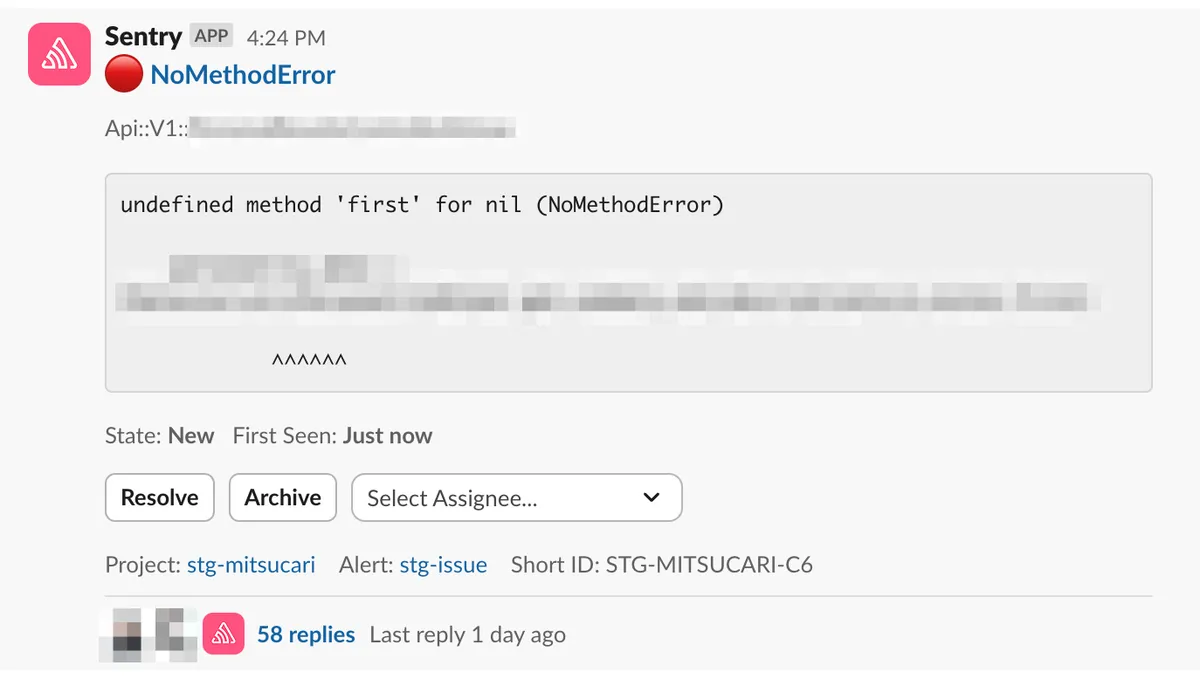Viewport: 1200px width, 679px height.
Task: Open the Sentry sender name profile
Action: [143, 37]
